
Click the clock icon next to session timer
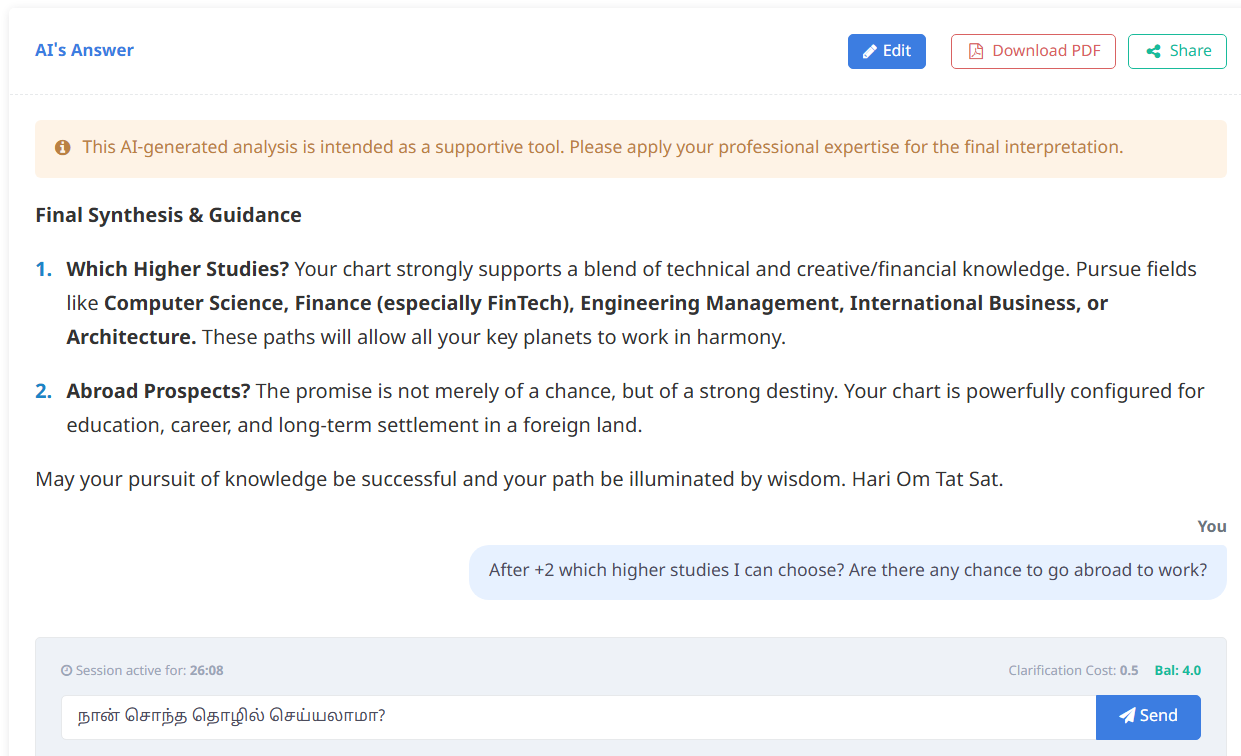[66, 670]
